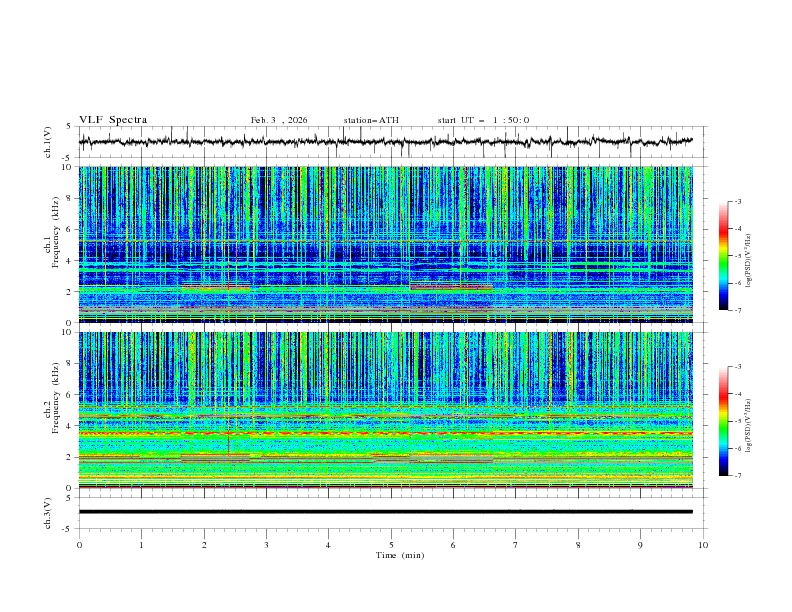Screen dimensions: 792x612
Task: Click the 10 minute tick on time axis
Action: (702, 545)
